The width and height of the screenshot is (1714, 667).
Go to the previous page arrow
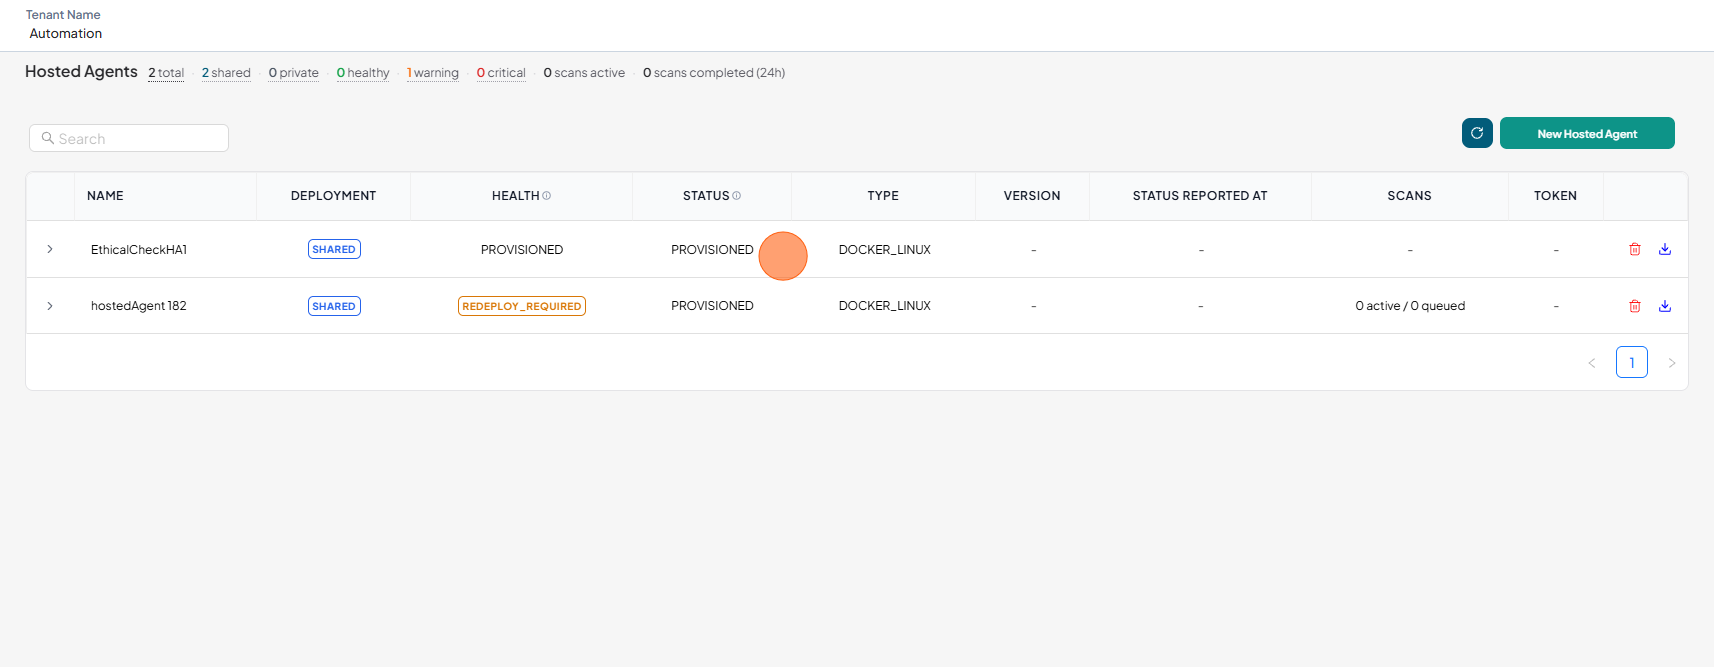(x=1592, y=363)
